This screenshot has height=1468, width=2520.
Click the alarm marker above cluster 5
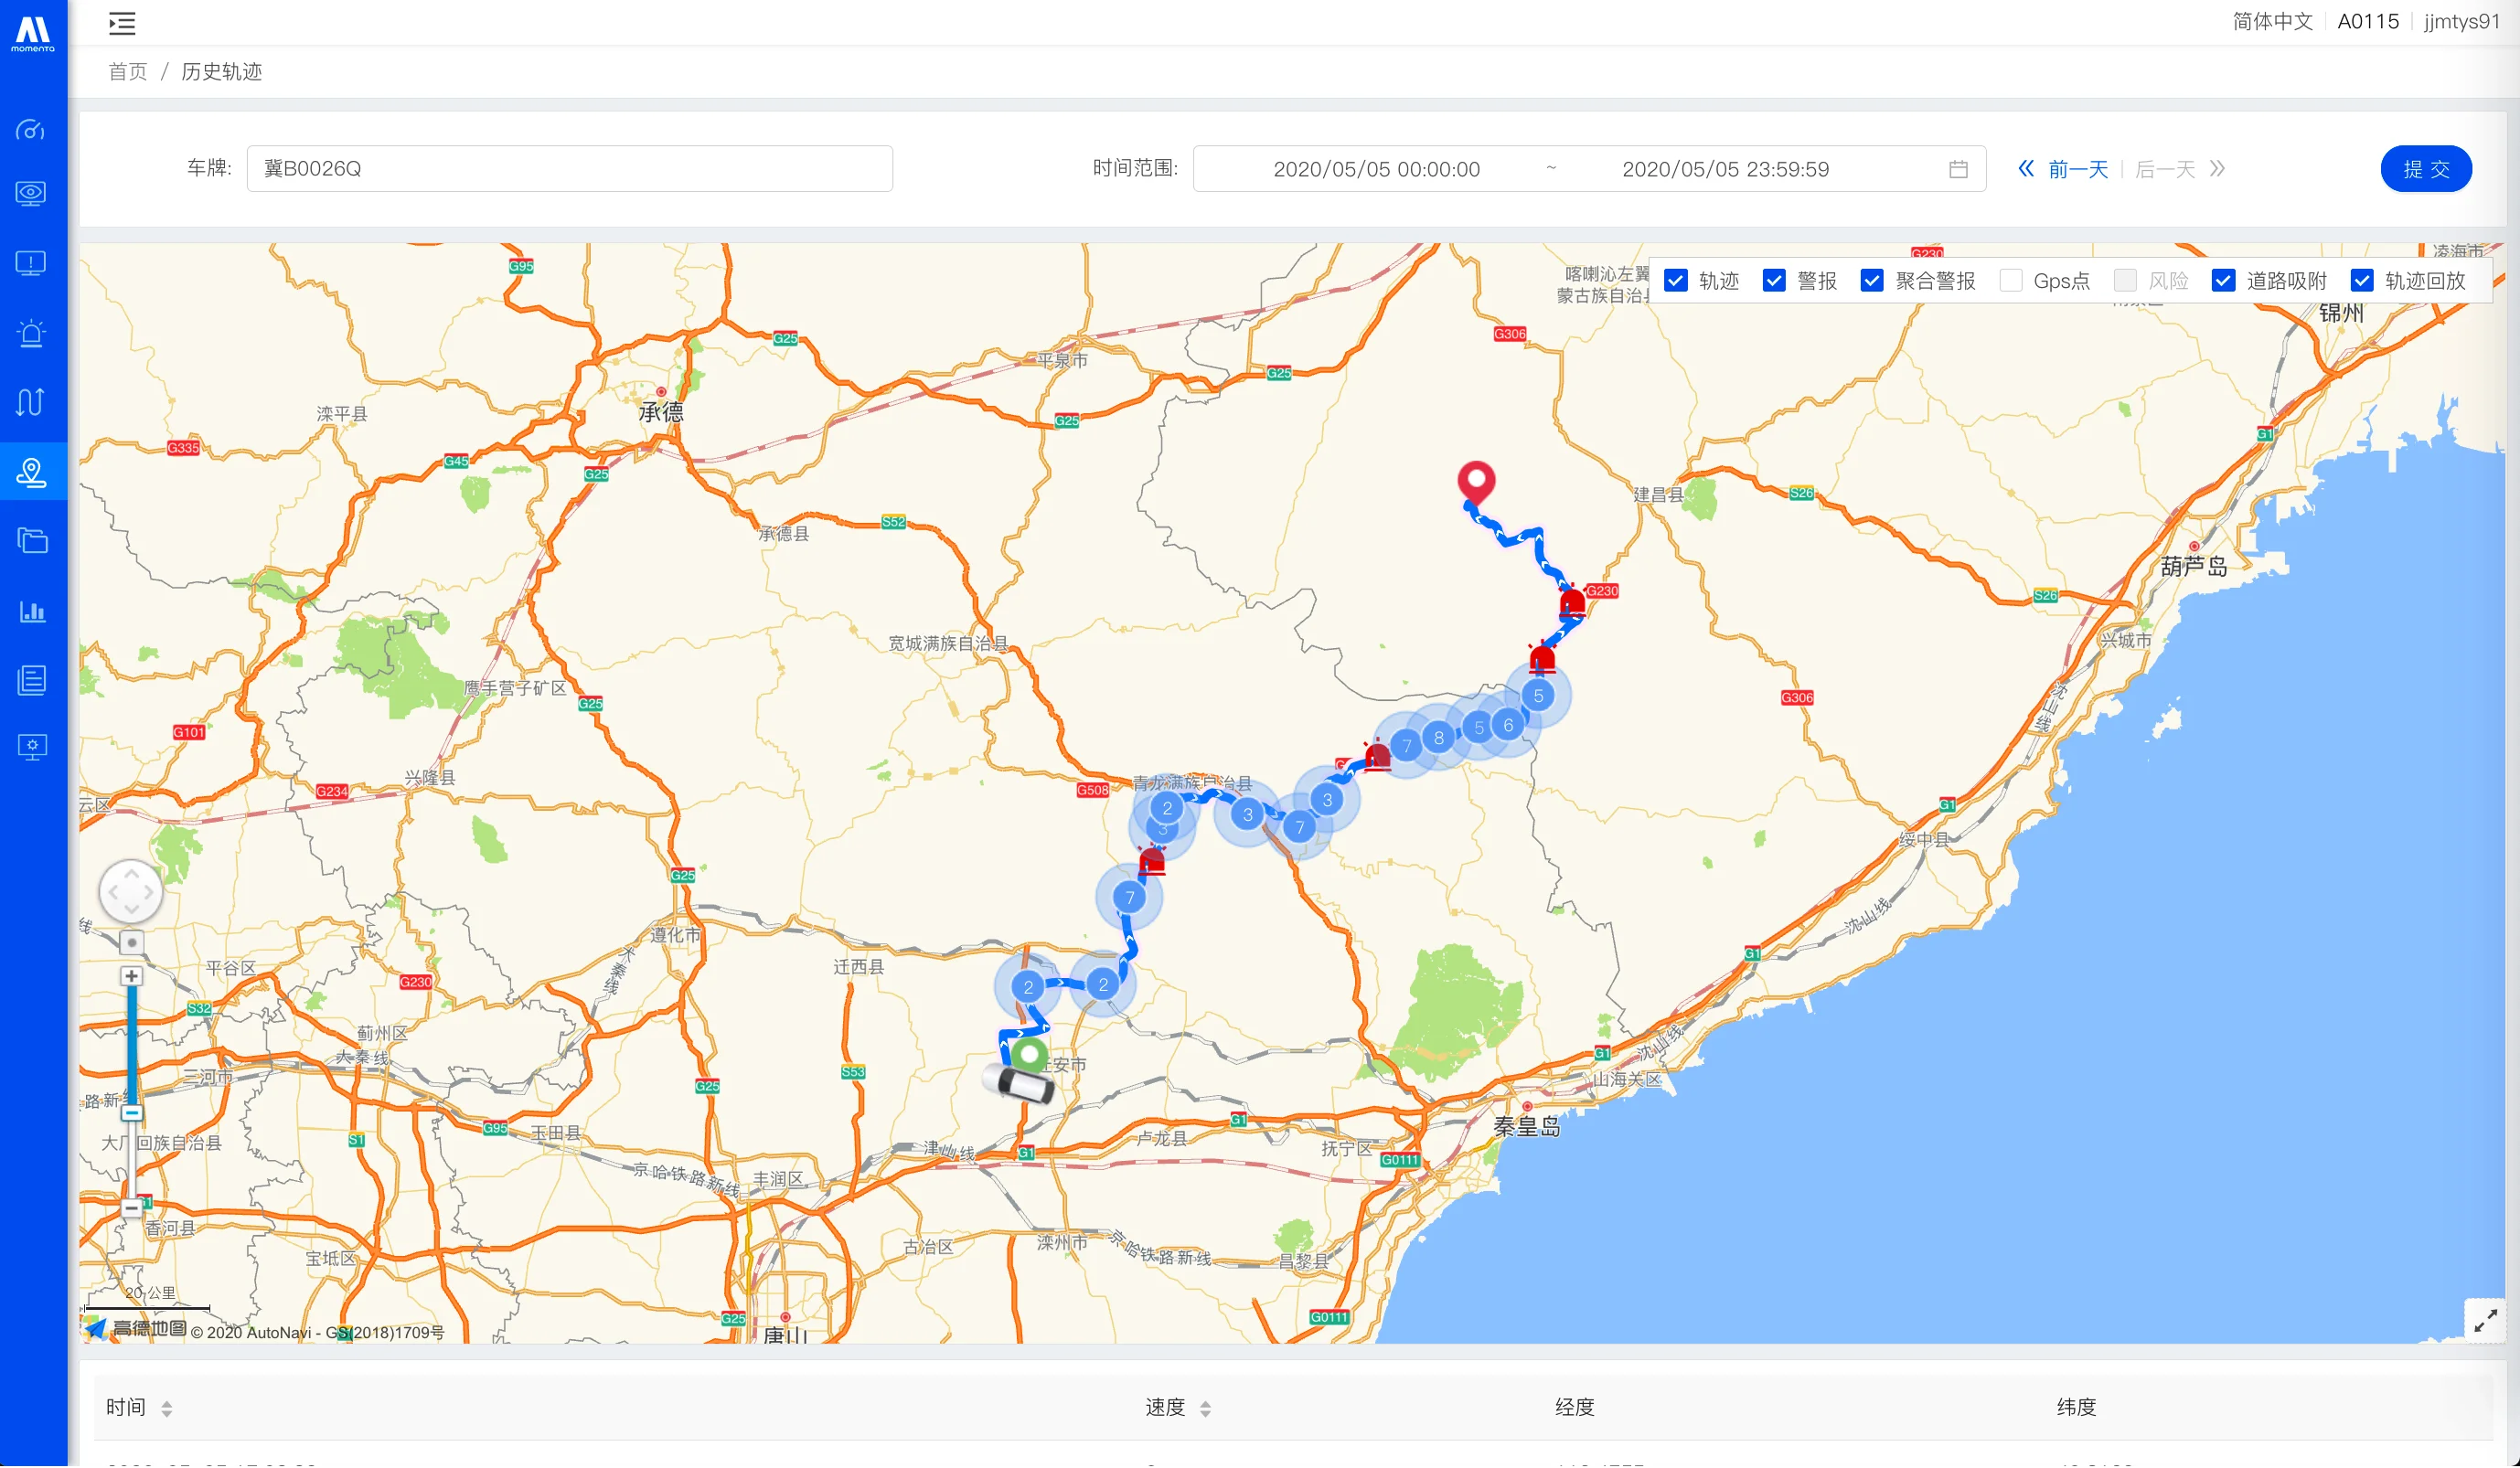tap(1542, 658)
